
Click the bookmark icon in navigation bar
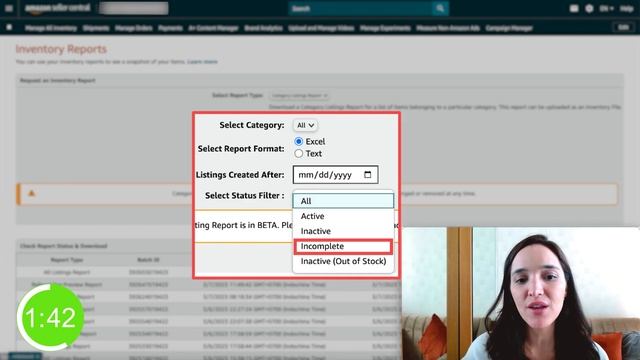(9, 27)
